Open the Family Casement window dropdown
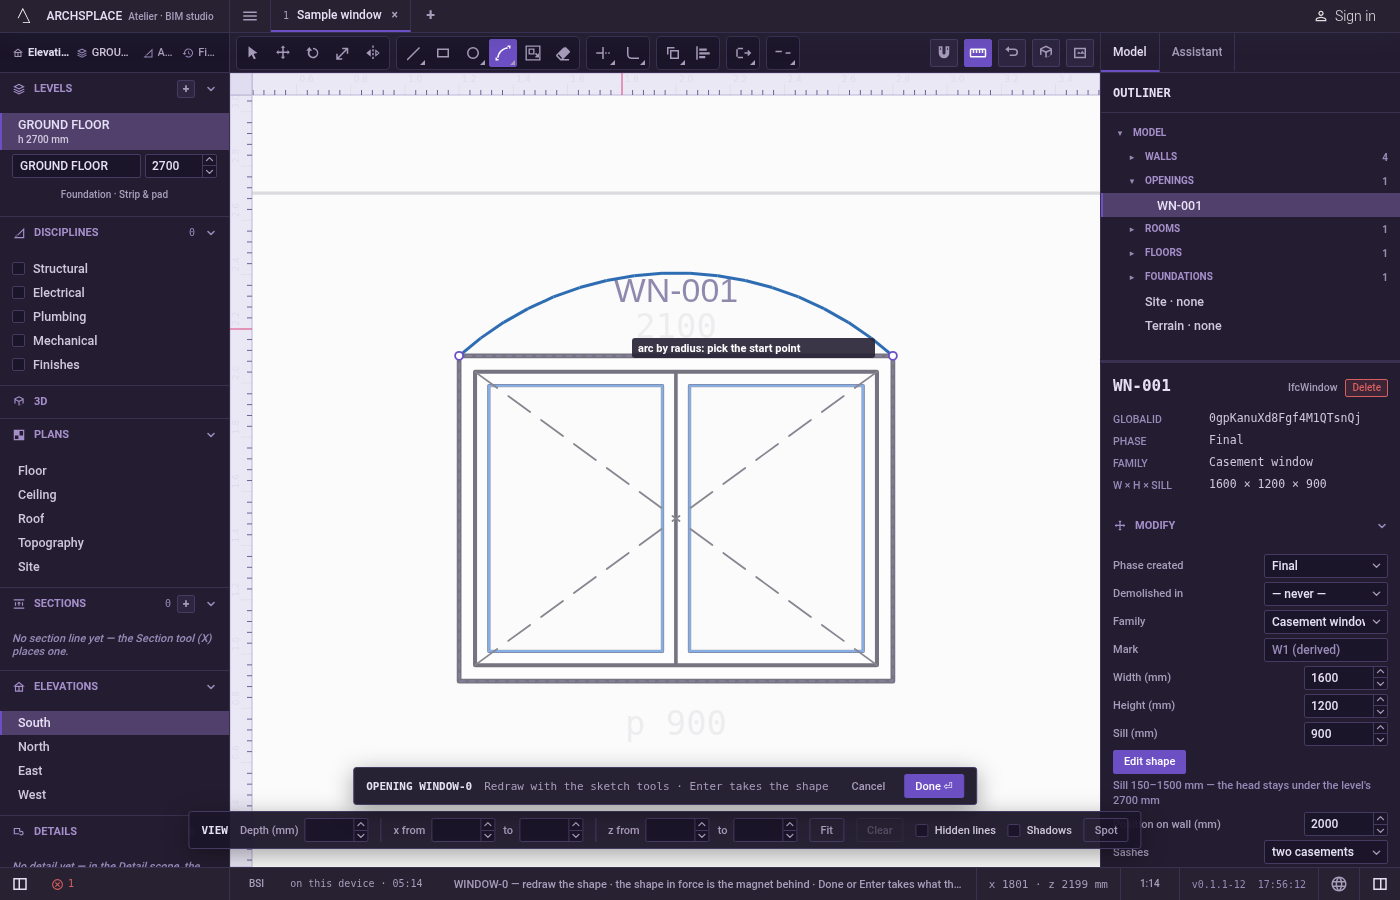1400x900 pixels. (x=1325, y=622)
